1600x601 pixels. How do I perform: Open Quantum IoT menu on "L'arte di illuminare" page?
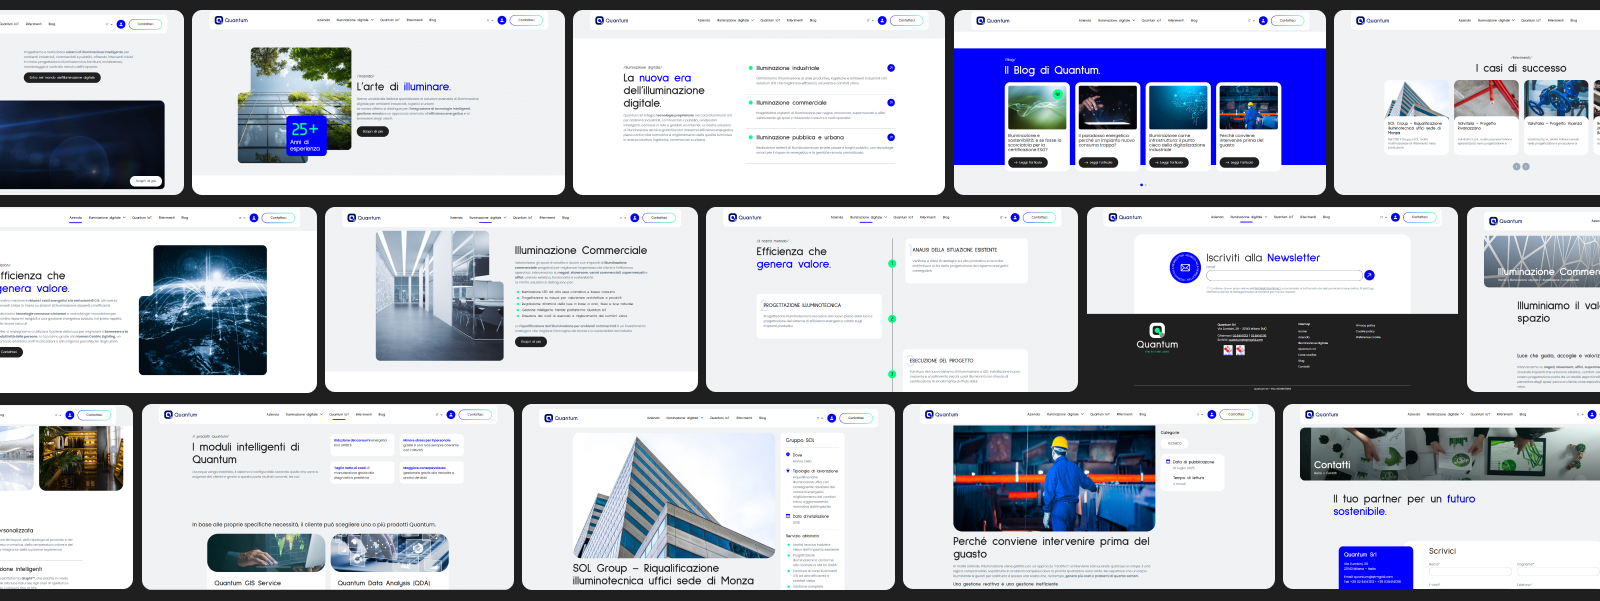pos(390,20)
